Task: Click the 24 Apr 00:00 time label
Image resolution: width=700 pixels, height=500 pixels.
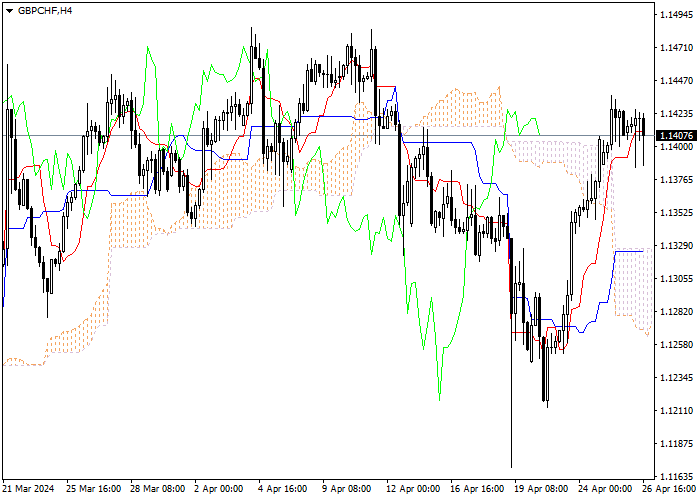Action: (606, 489)
